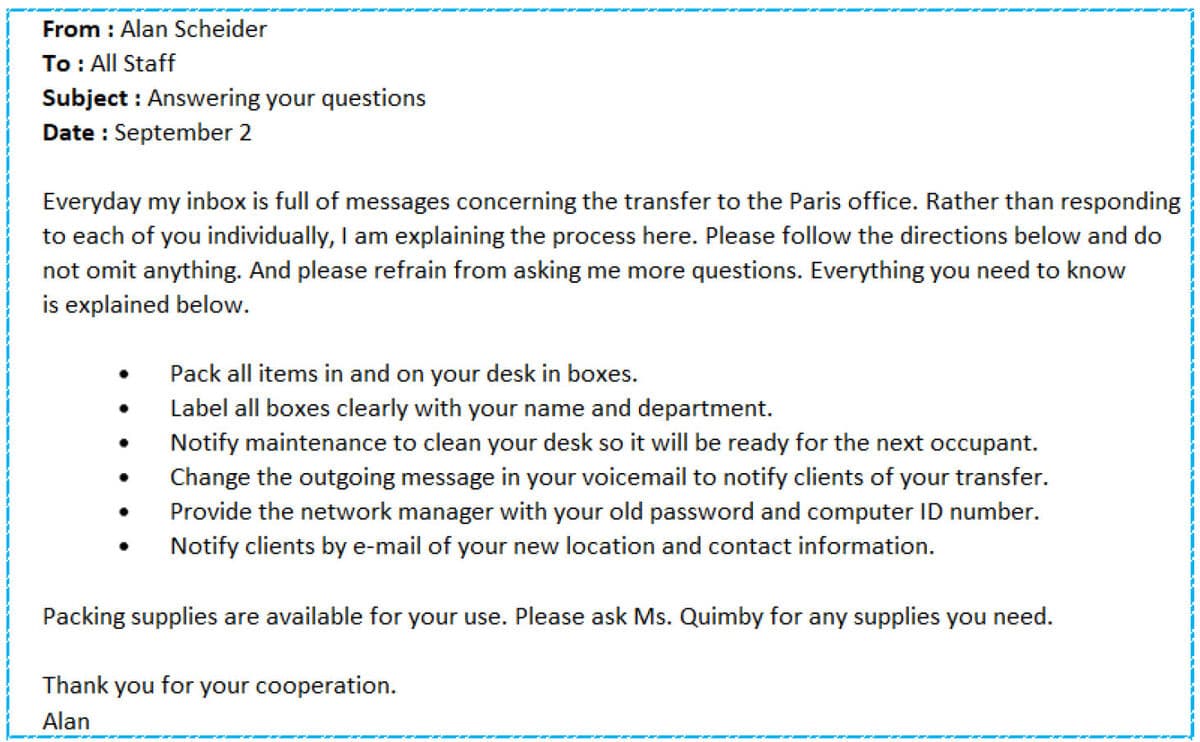
Task: Click the 'From :' header label
Action: 79,29
